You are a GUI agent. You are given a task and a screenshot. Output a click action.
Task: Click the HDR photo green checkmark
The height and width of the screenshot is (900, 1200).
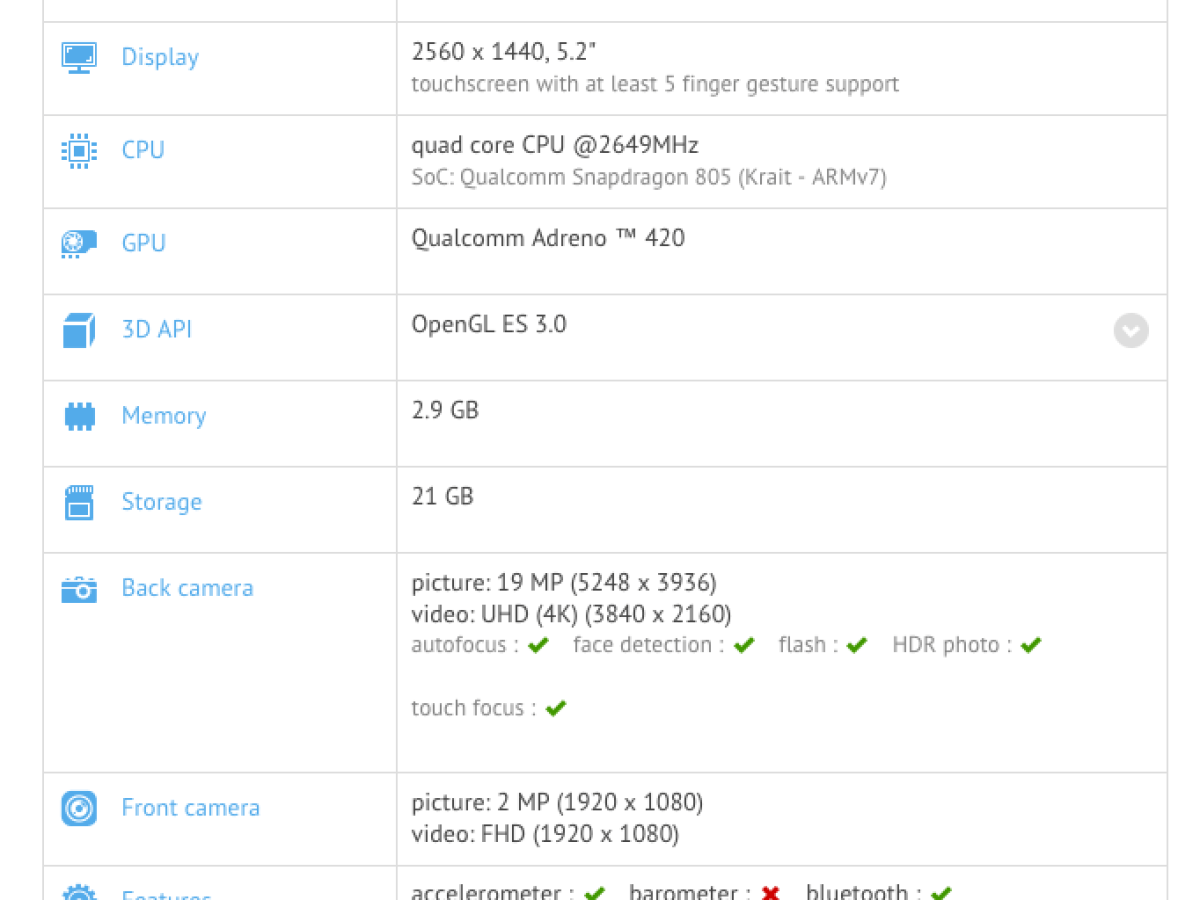pos(1031,646)
